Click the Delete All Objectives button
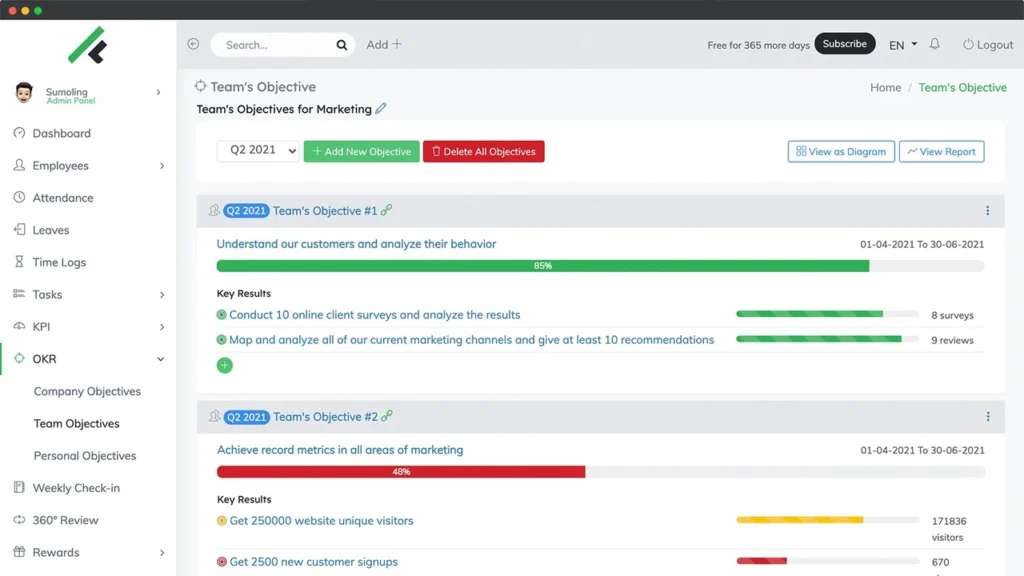 coord(483,151)
